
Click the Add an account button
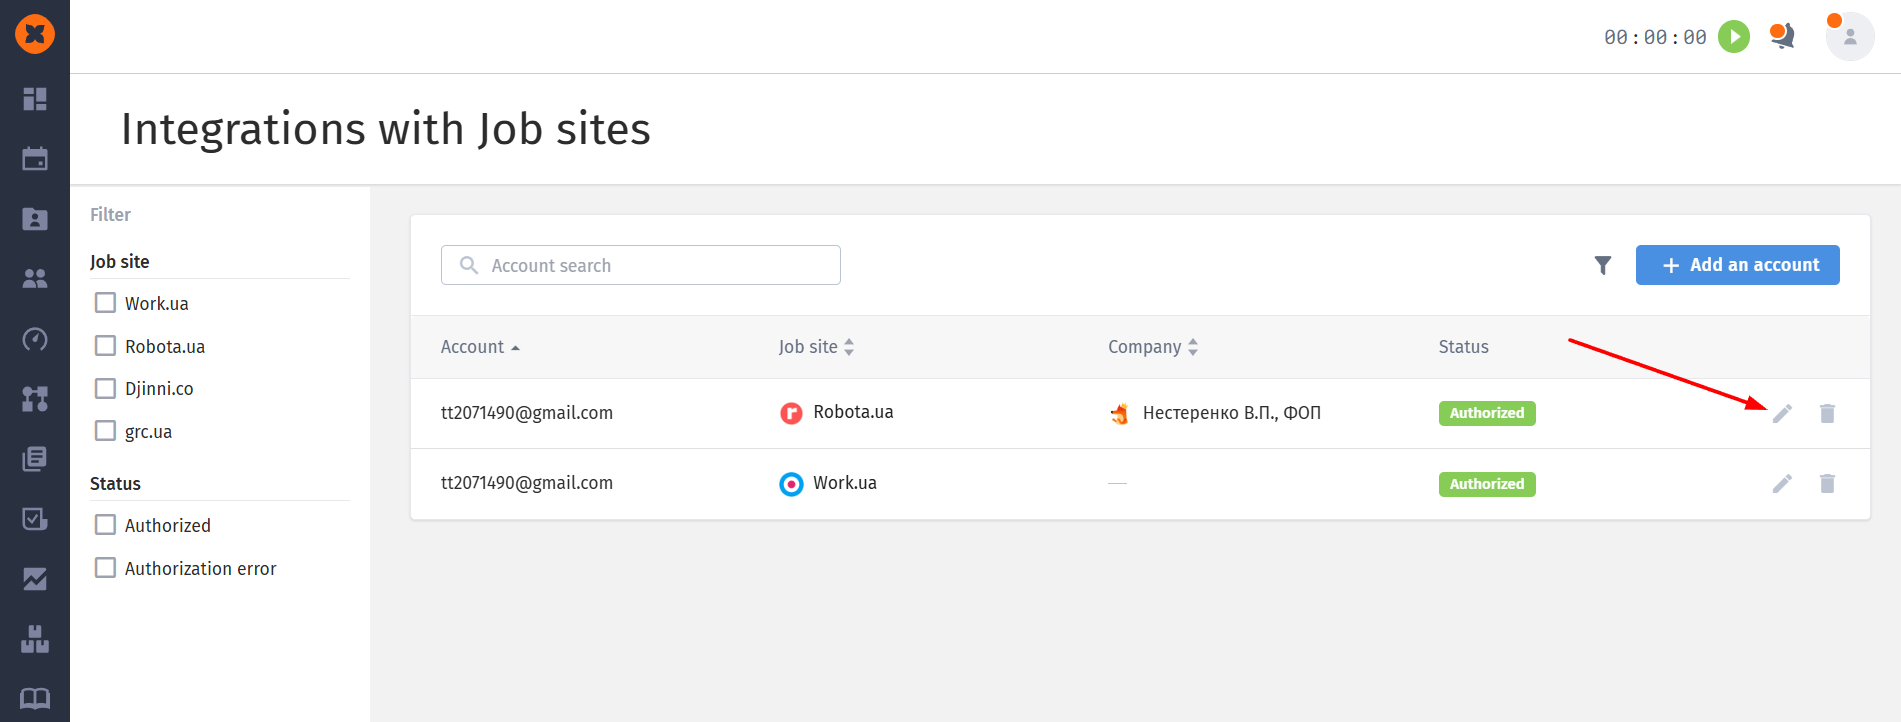1737,265
